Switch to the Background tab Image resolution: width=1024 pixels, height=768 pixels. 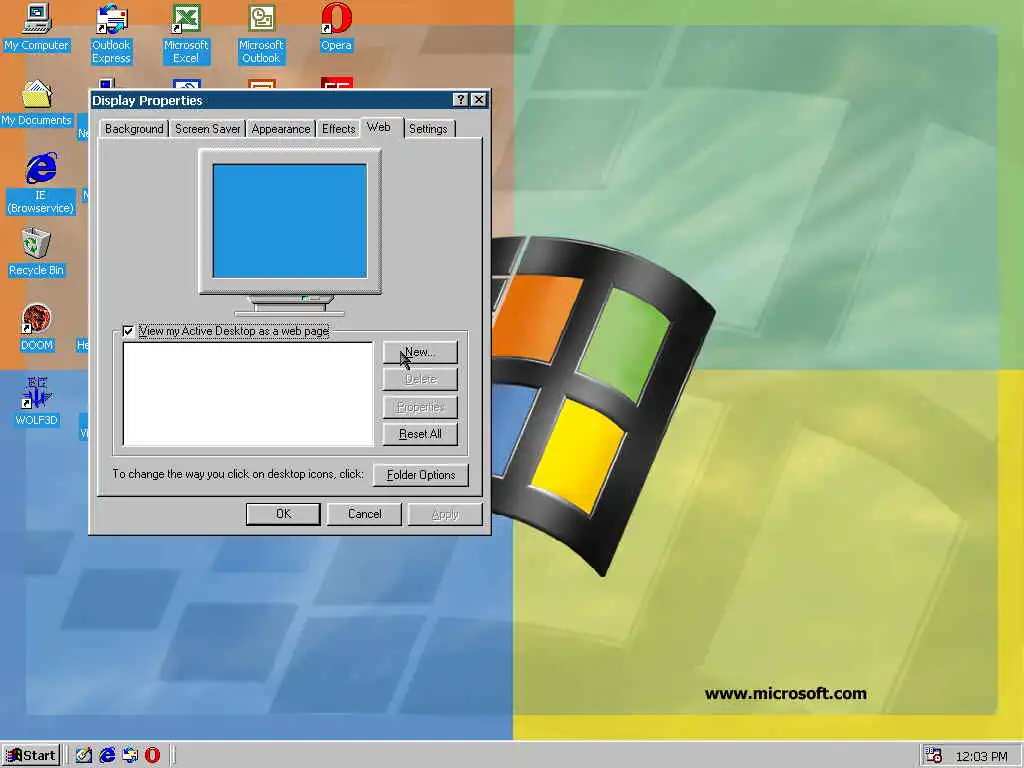tap(134, 129)
